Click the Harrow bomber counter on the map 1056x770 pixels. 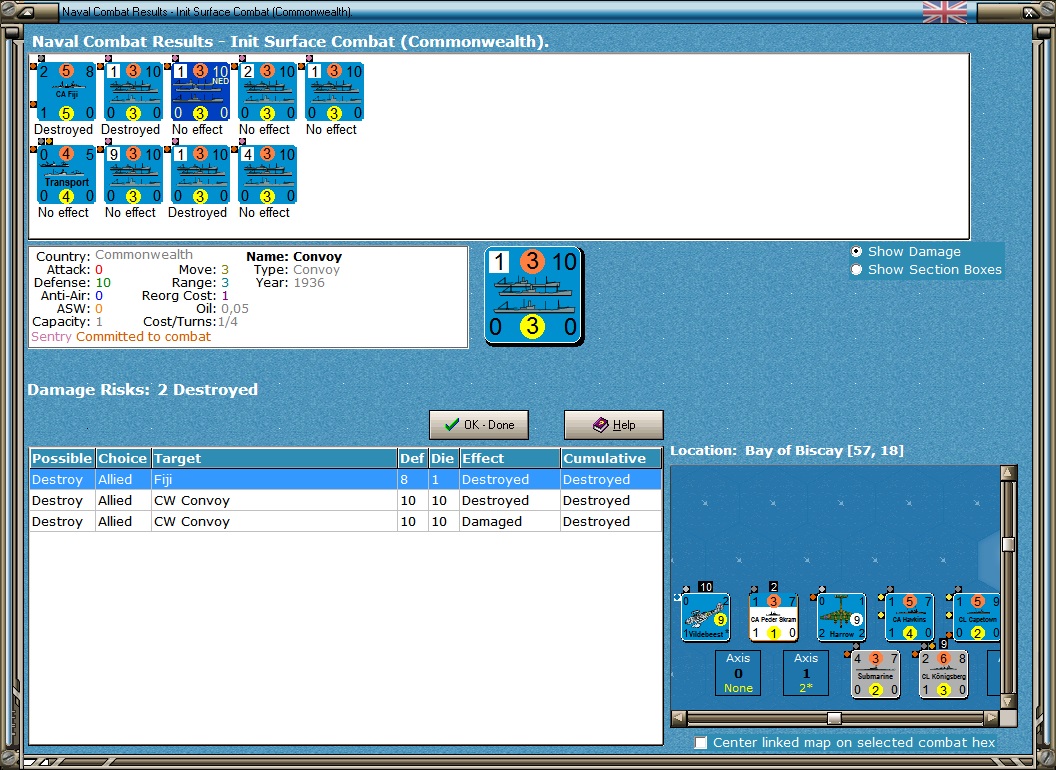[x=841, y=617]
